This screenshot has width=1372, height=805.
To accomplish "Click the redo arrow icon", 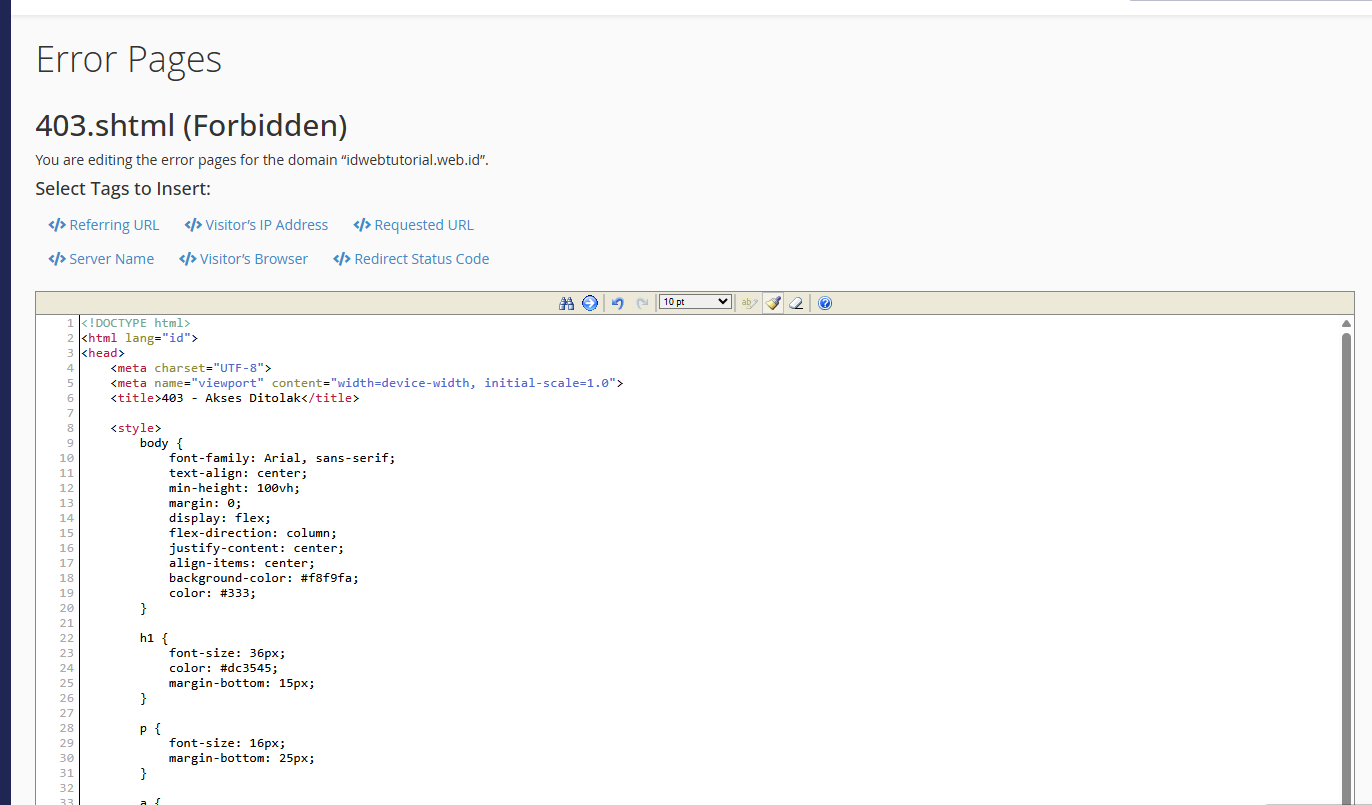I will click(642, 303).
